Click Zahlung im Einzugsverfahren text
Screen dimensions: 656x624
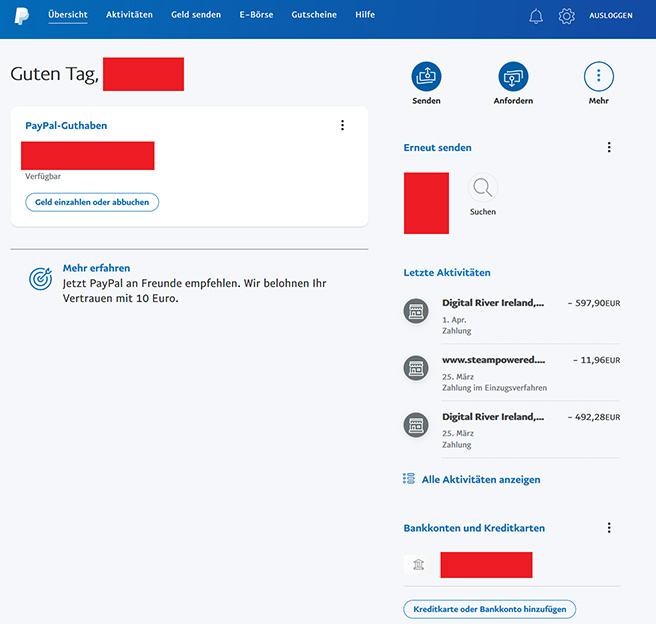tap(495, 388)
